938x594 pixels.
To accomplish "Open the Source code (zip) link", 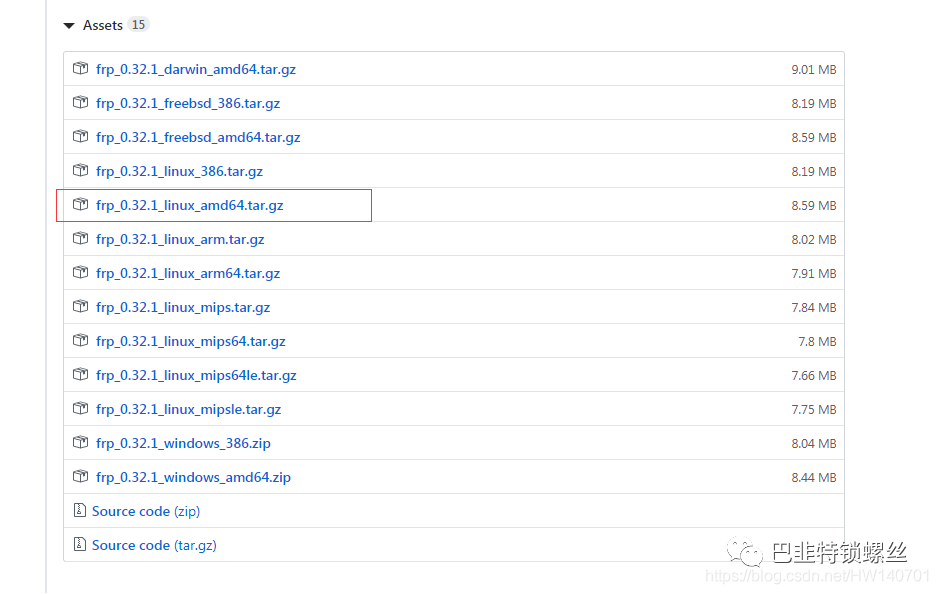I will click(x=146, y=512).
